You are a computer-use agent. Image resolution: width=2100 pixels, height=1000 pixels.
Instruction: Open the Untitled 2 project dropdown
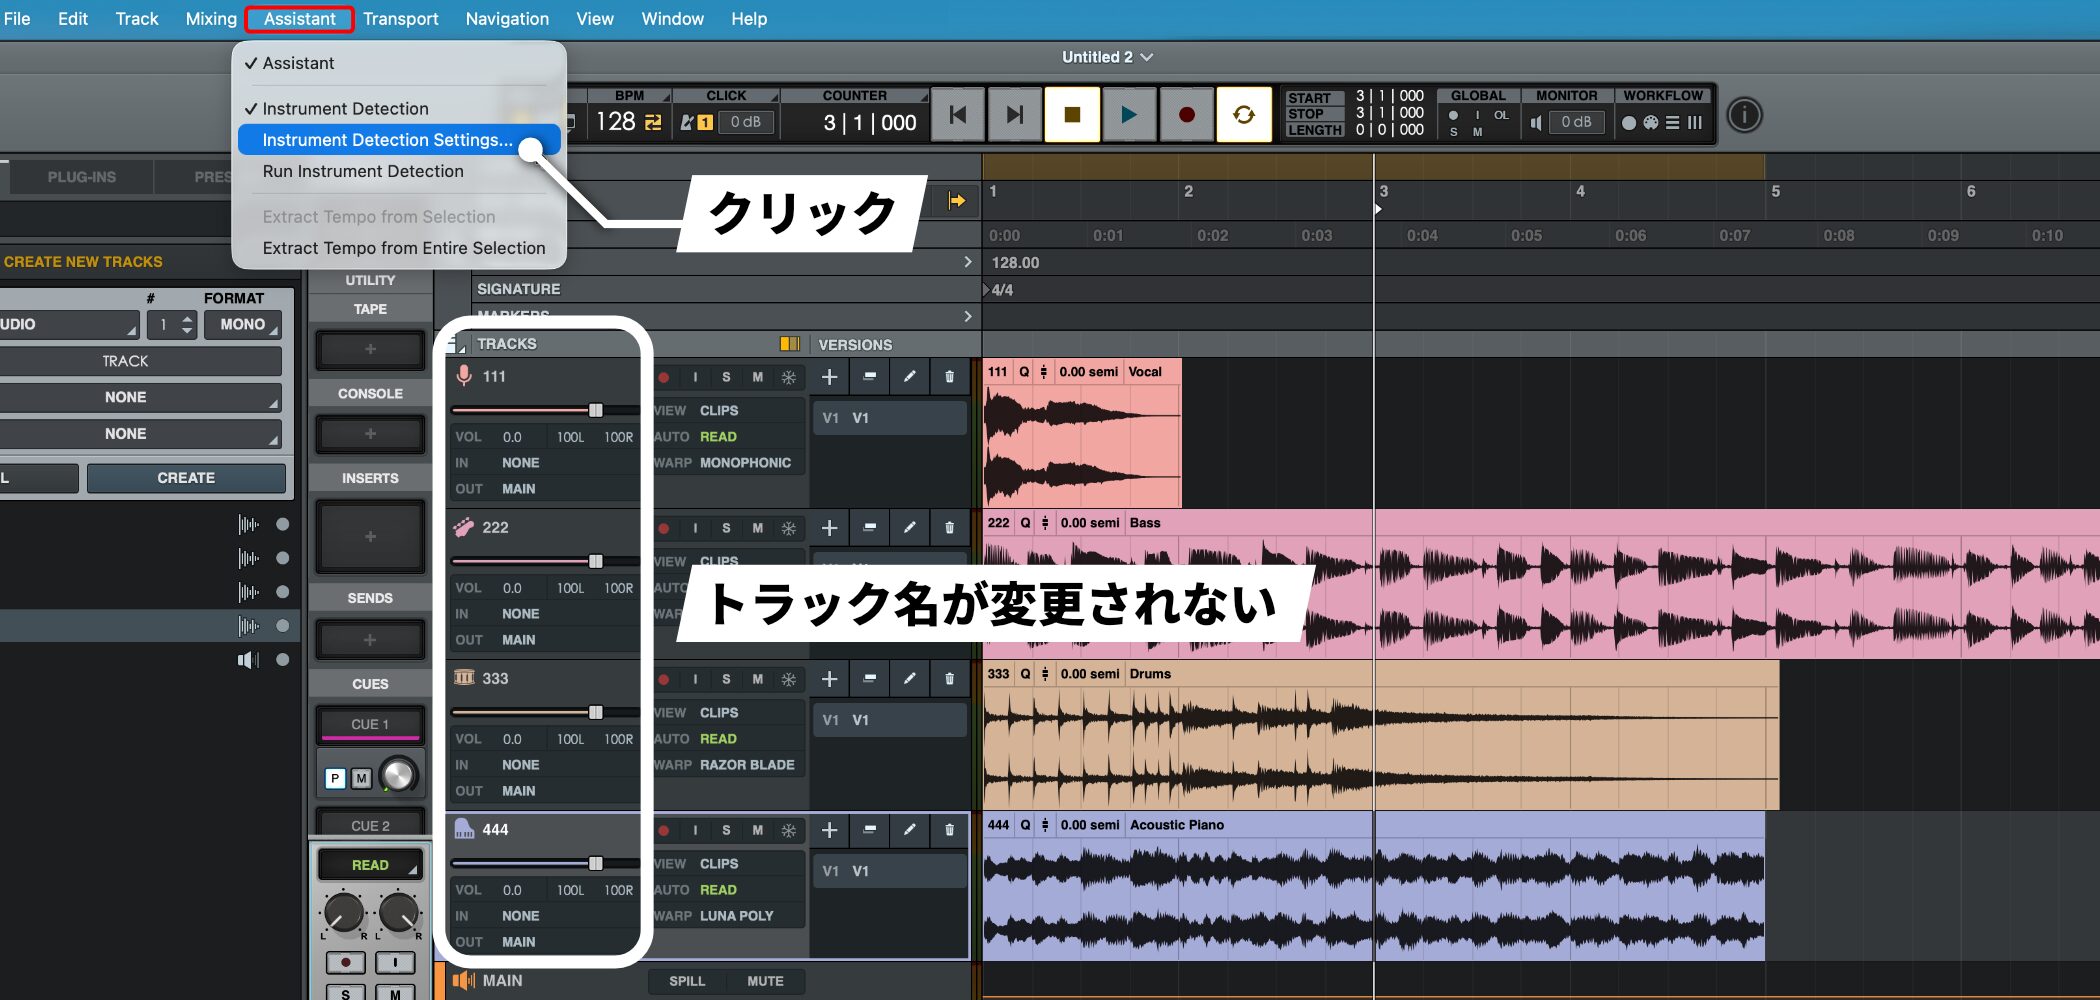[x=1107, y=57]
